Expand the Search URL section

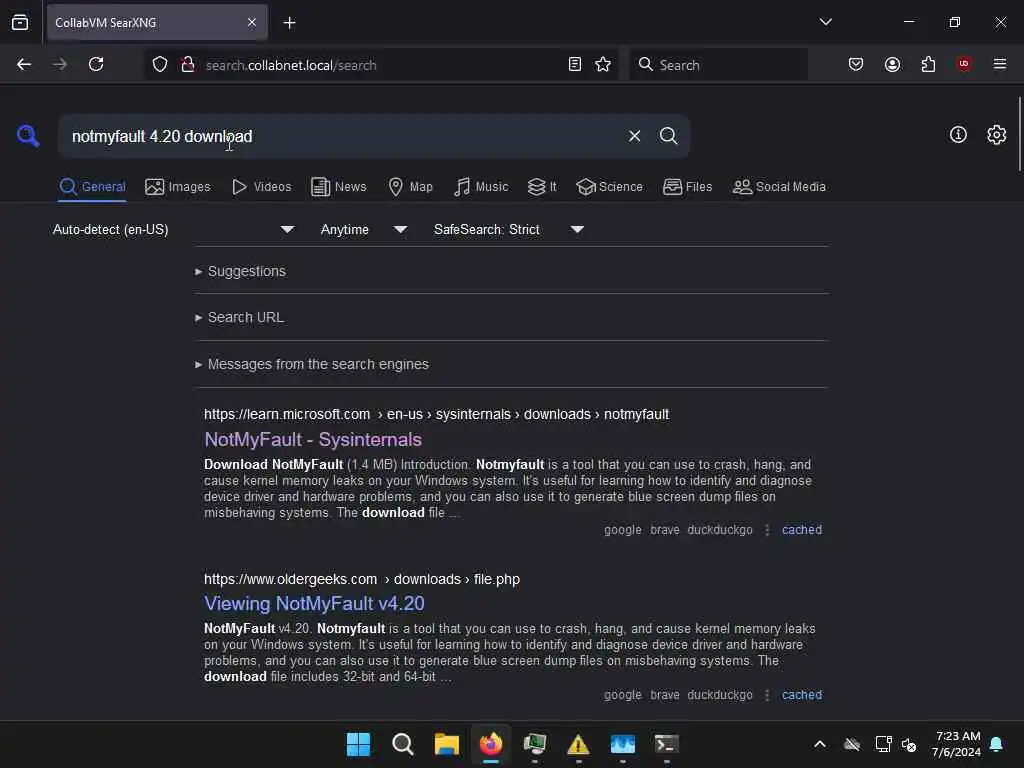point(239,317)
